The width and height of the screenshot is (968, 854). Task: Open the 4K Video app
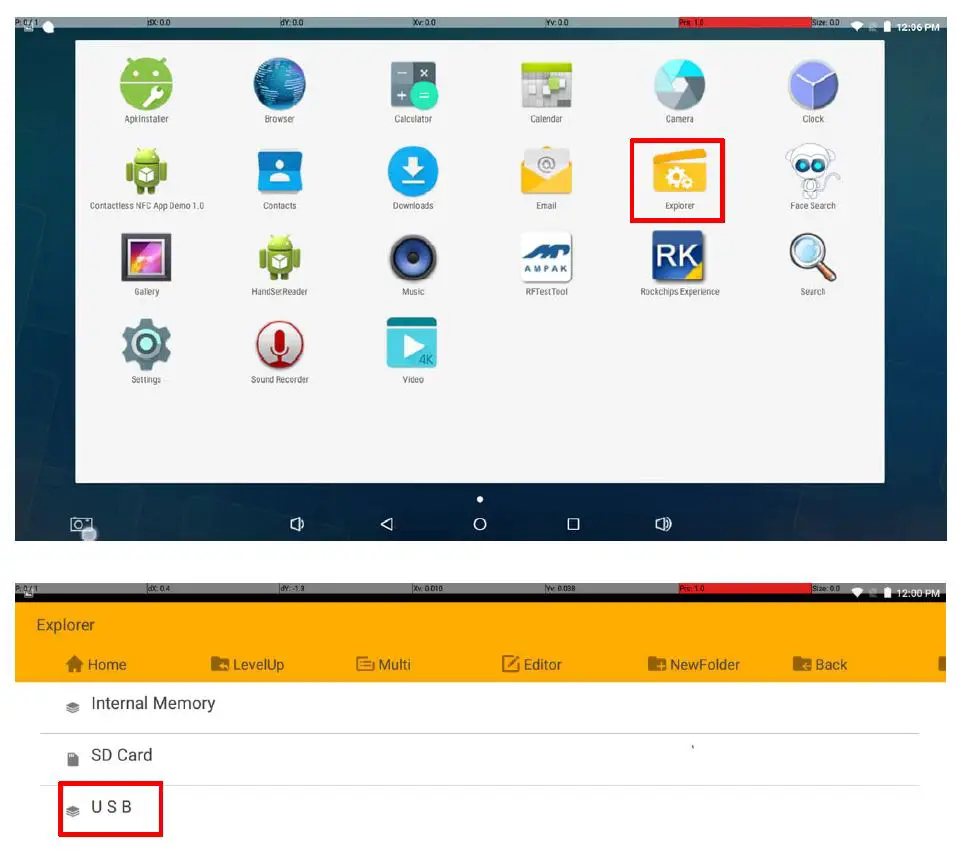pyautogui.click(x=413, y=351)
